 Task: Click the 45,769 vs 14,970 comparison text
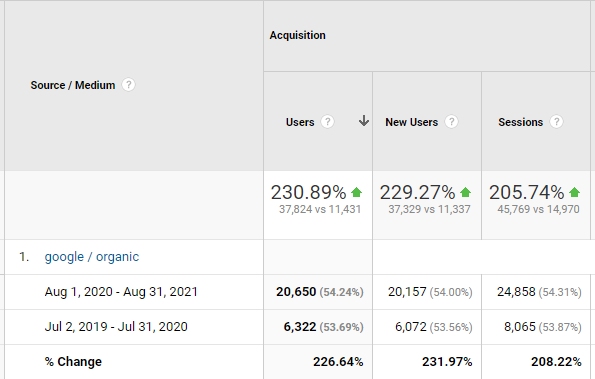[538, 209]
